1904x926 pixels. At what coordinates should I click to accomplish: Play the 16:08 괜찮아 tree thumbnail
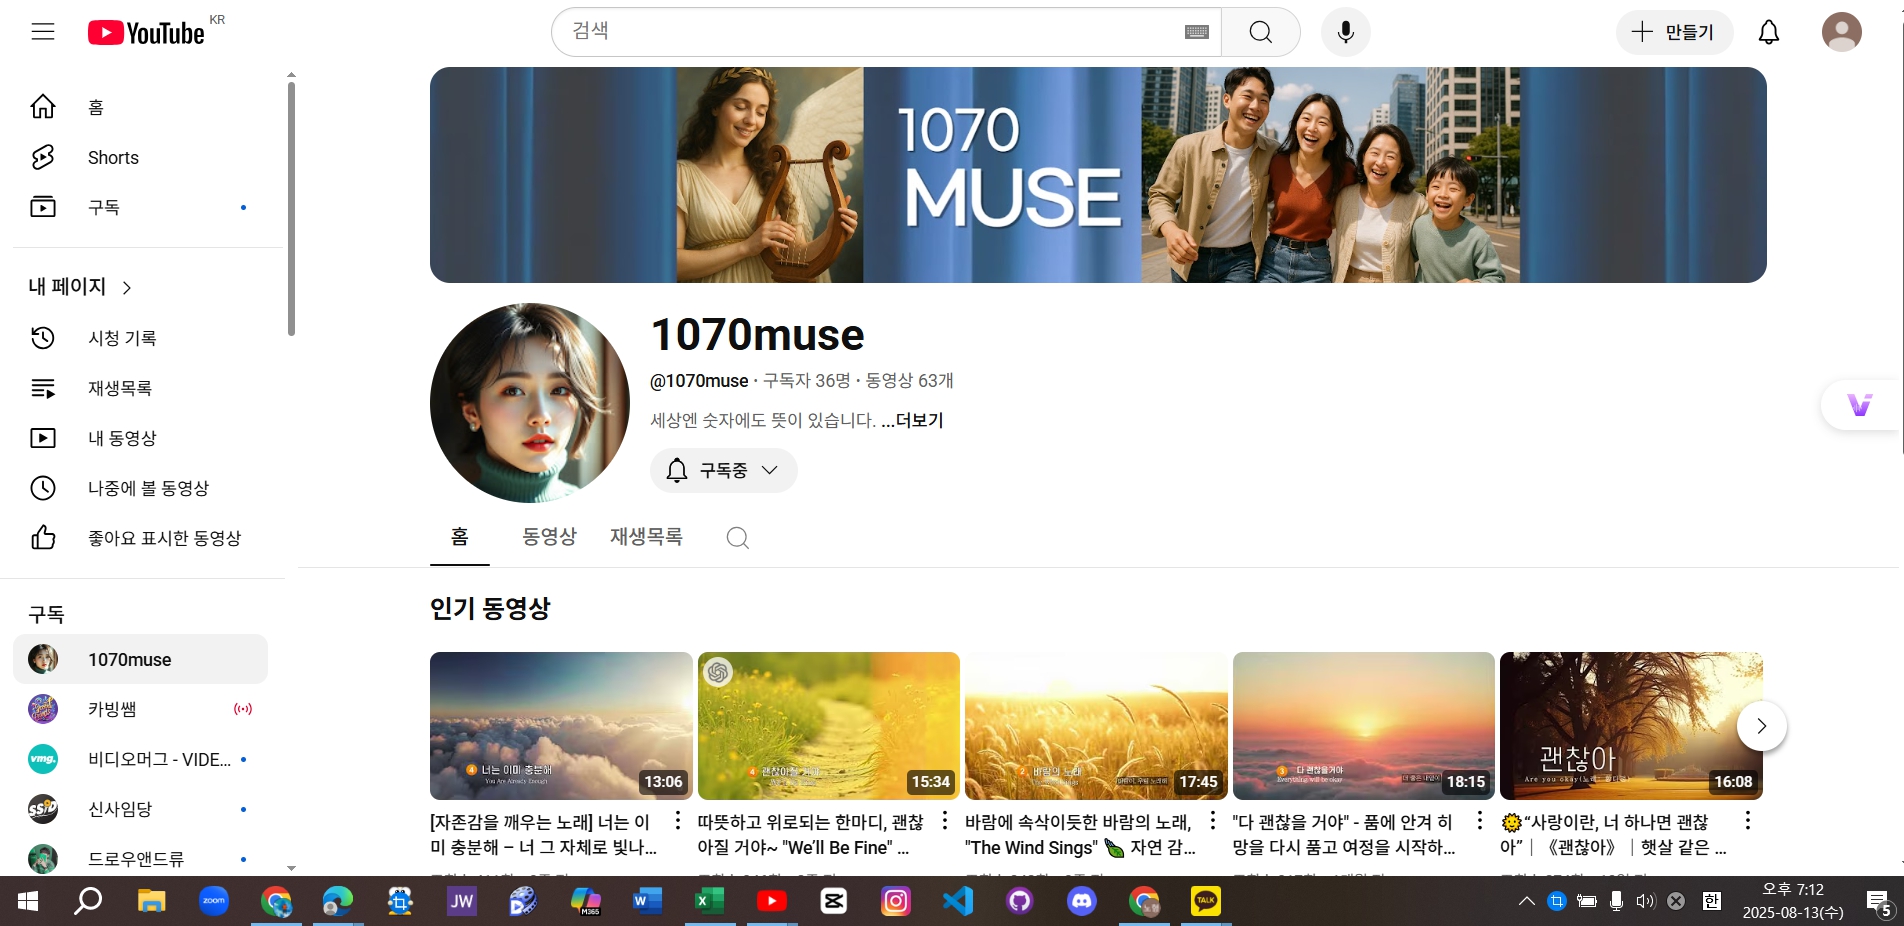click(1631, 726)
